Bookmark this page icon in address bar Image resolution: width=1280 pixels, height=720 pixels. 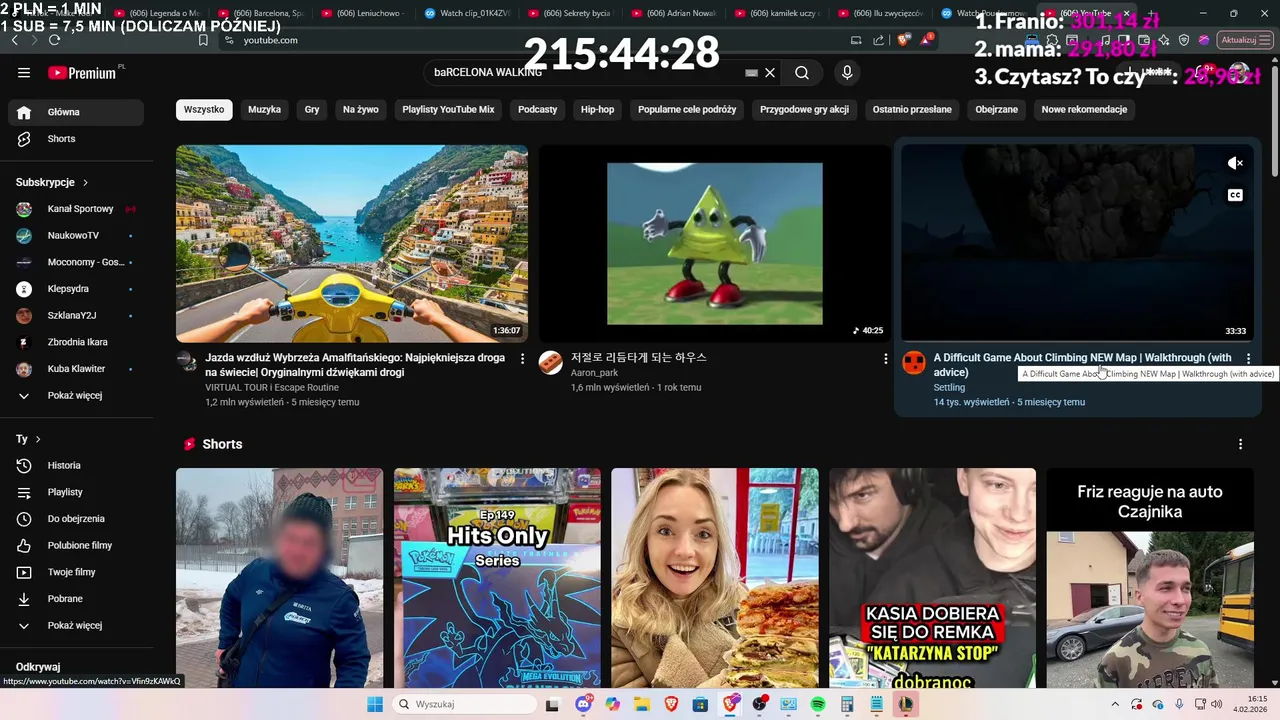point(203,40)
